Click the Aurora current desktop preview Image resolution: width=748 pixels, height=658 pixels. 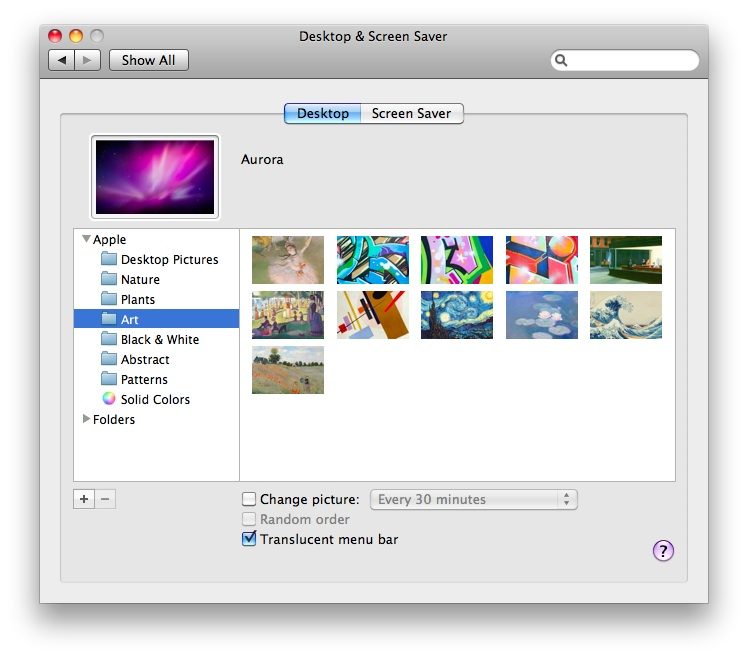click(155, 177)
